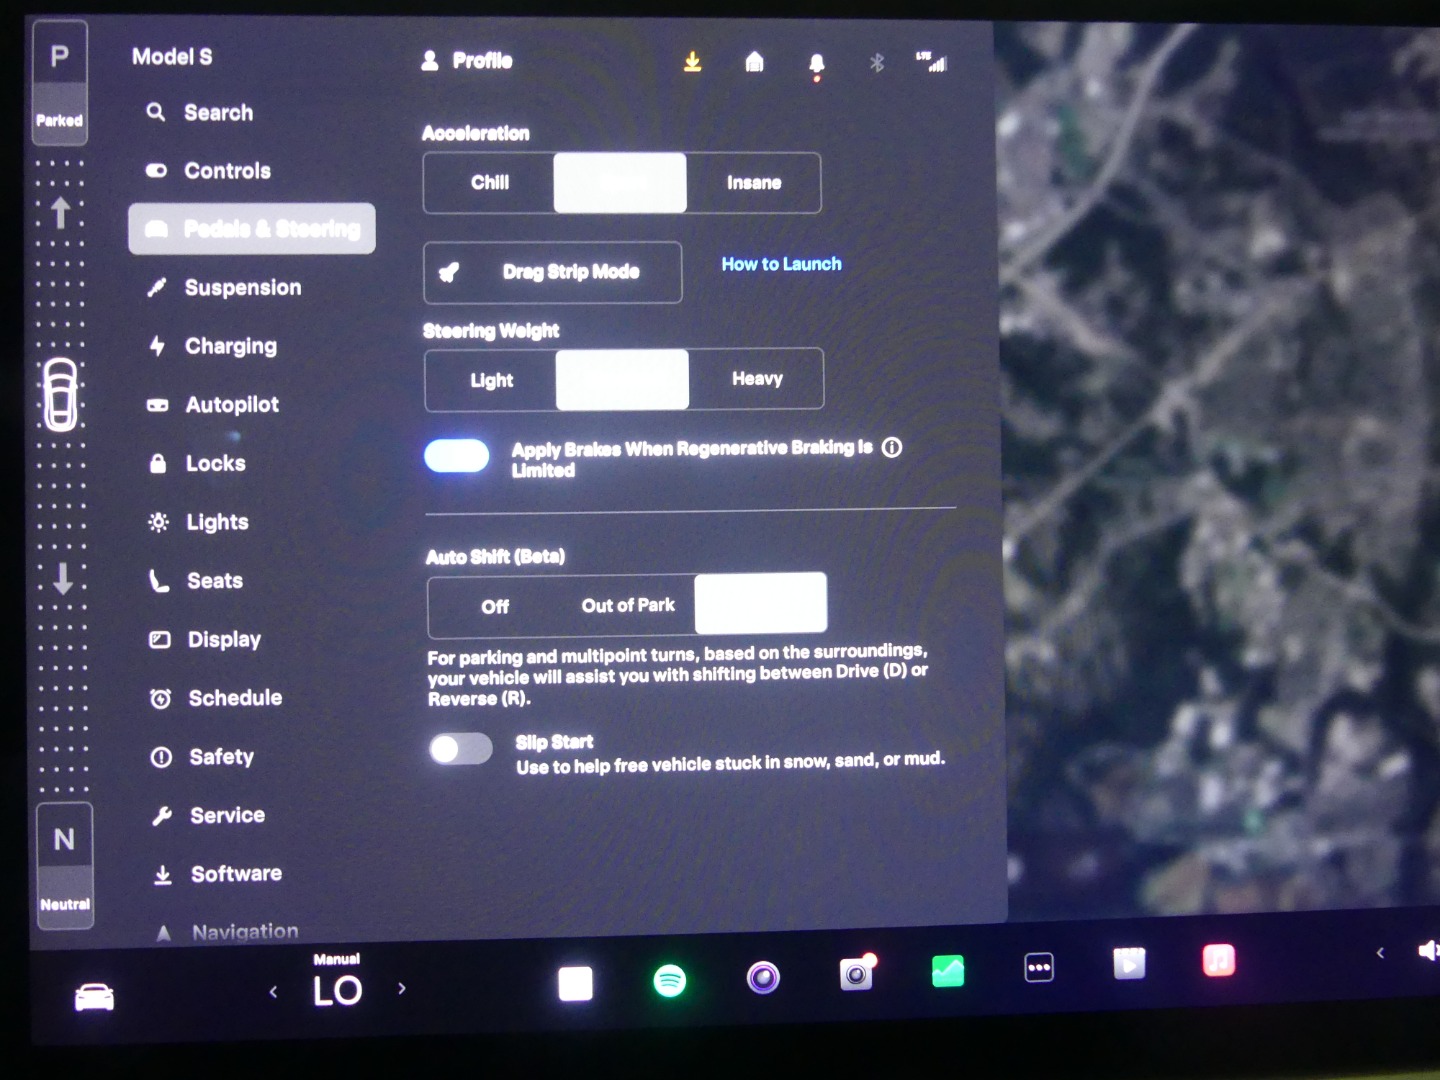Open the How to Launch link
Image resolution: width=1440 pixels, height=1080 pixels.
[x=781, y=264]
